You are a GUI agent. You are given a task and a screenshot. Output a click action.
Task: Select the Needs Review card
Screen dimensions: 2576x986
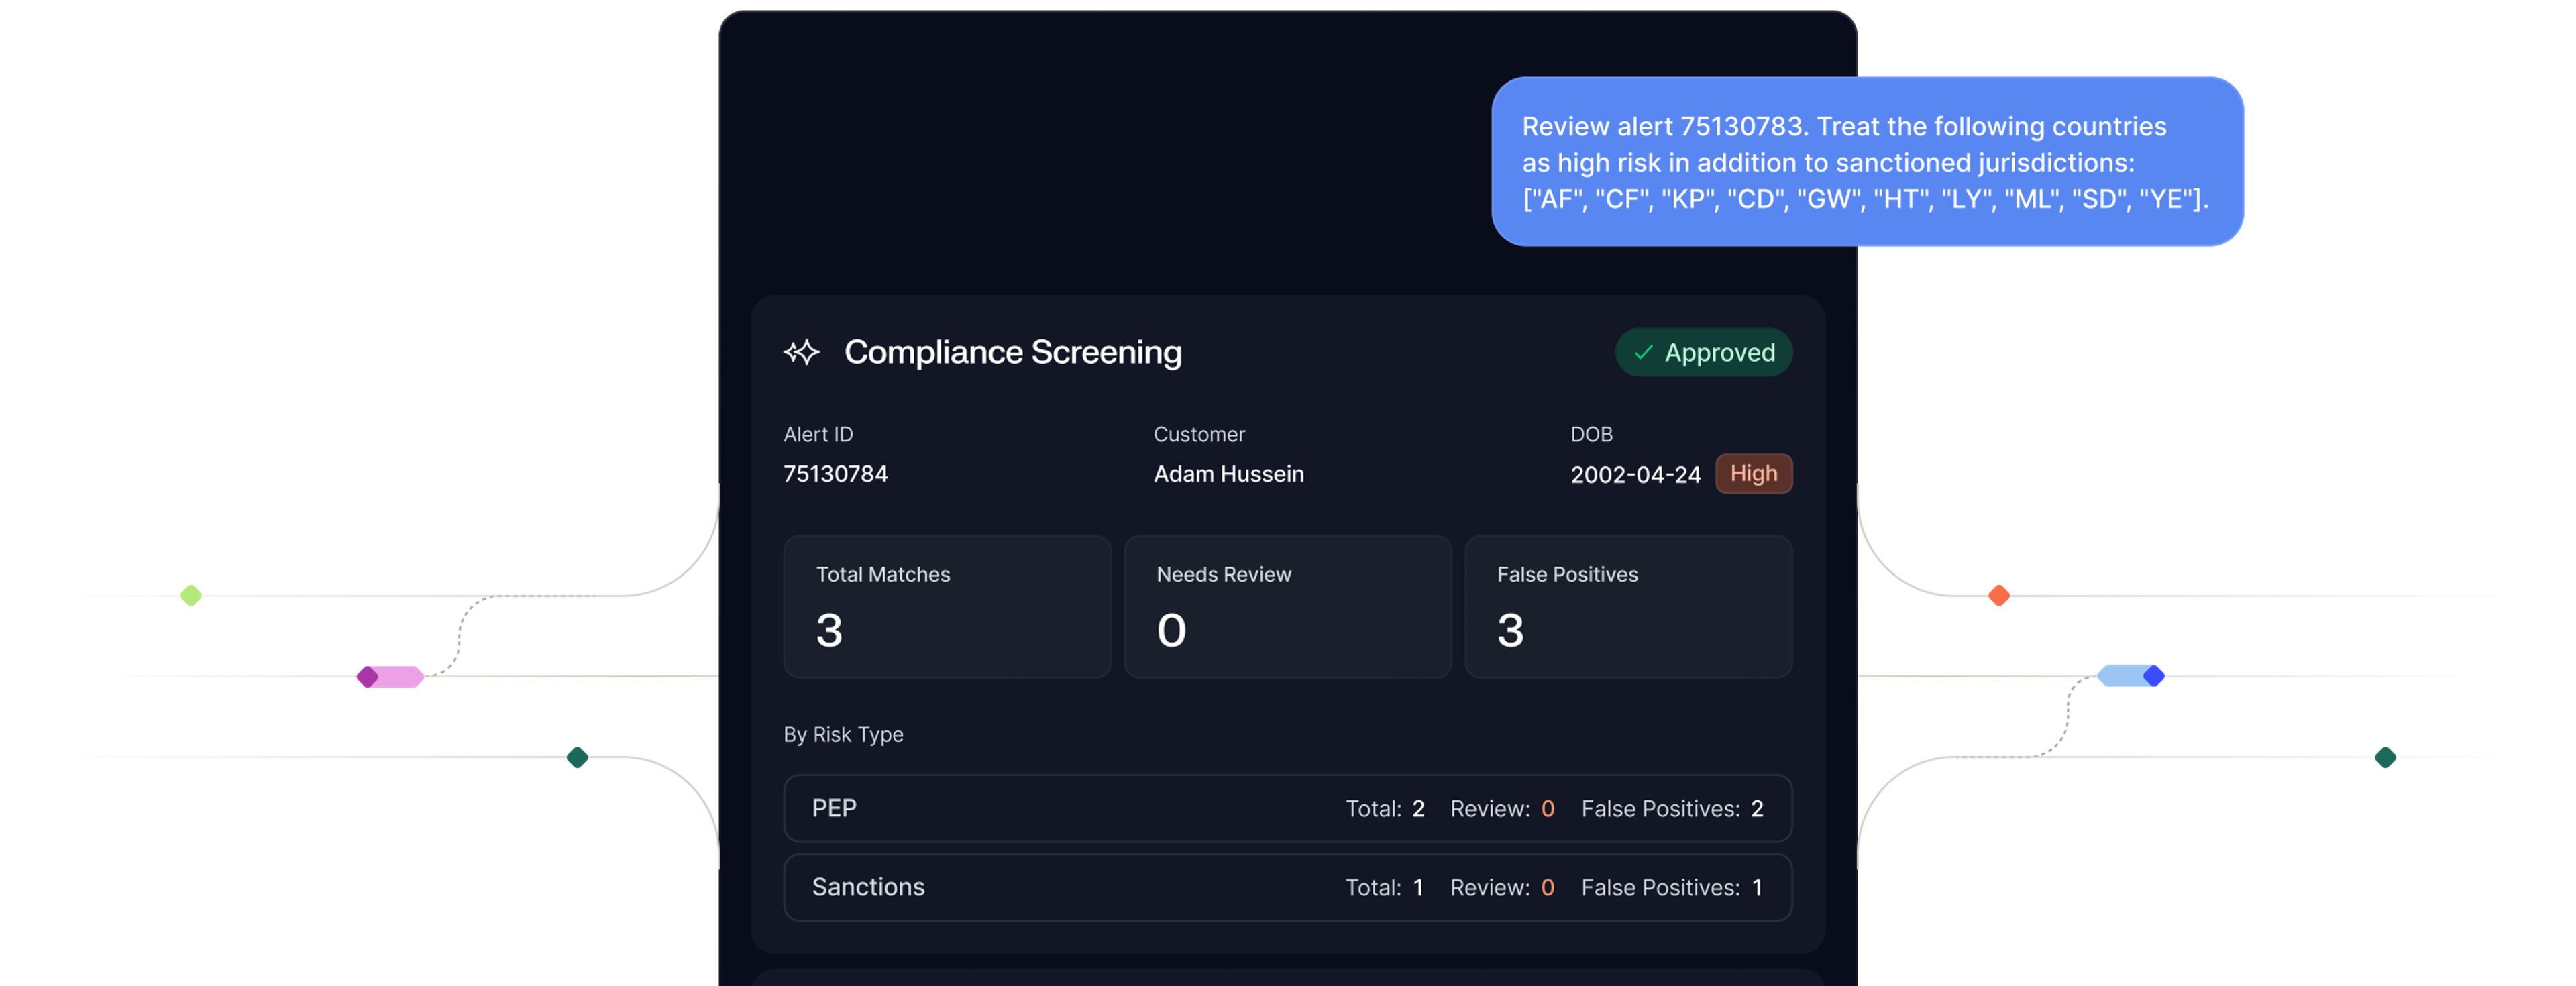(1287, 606)
